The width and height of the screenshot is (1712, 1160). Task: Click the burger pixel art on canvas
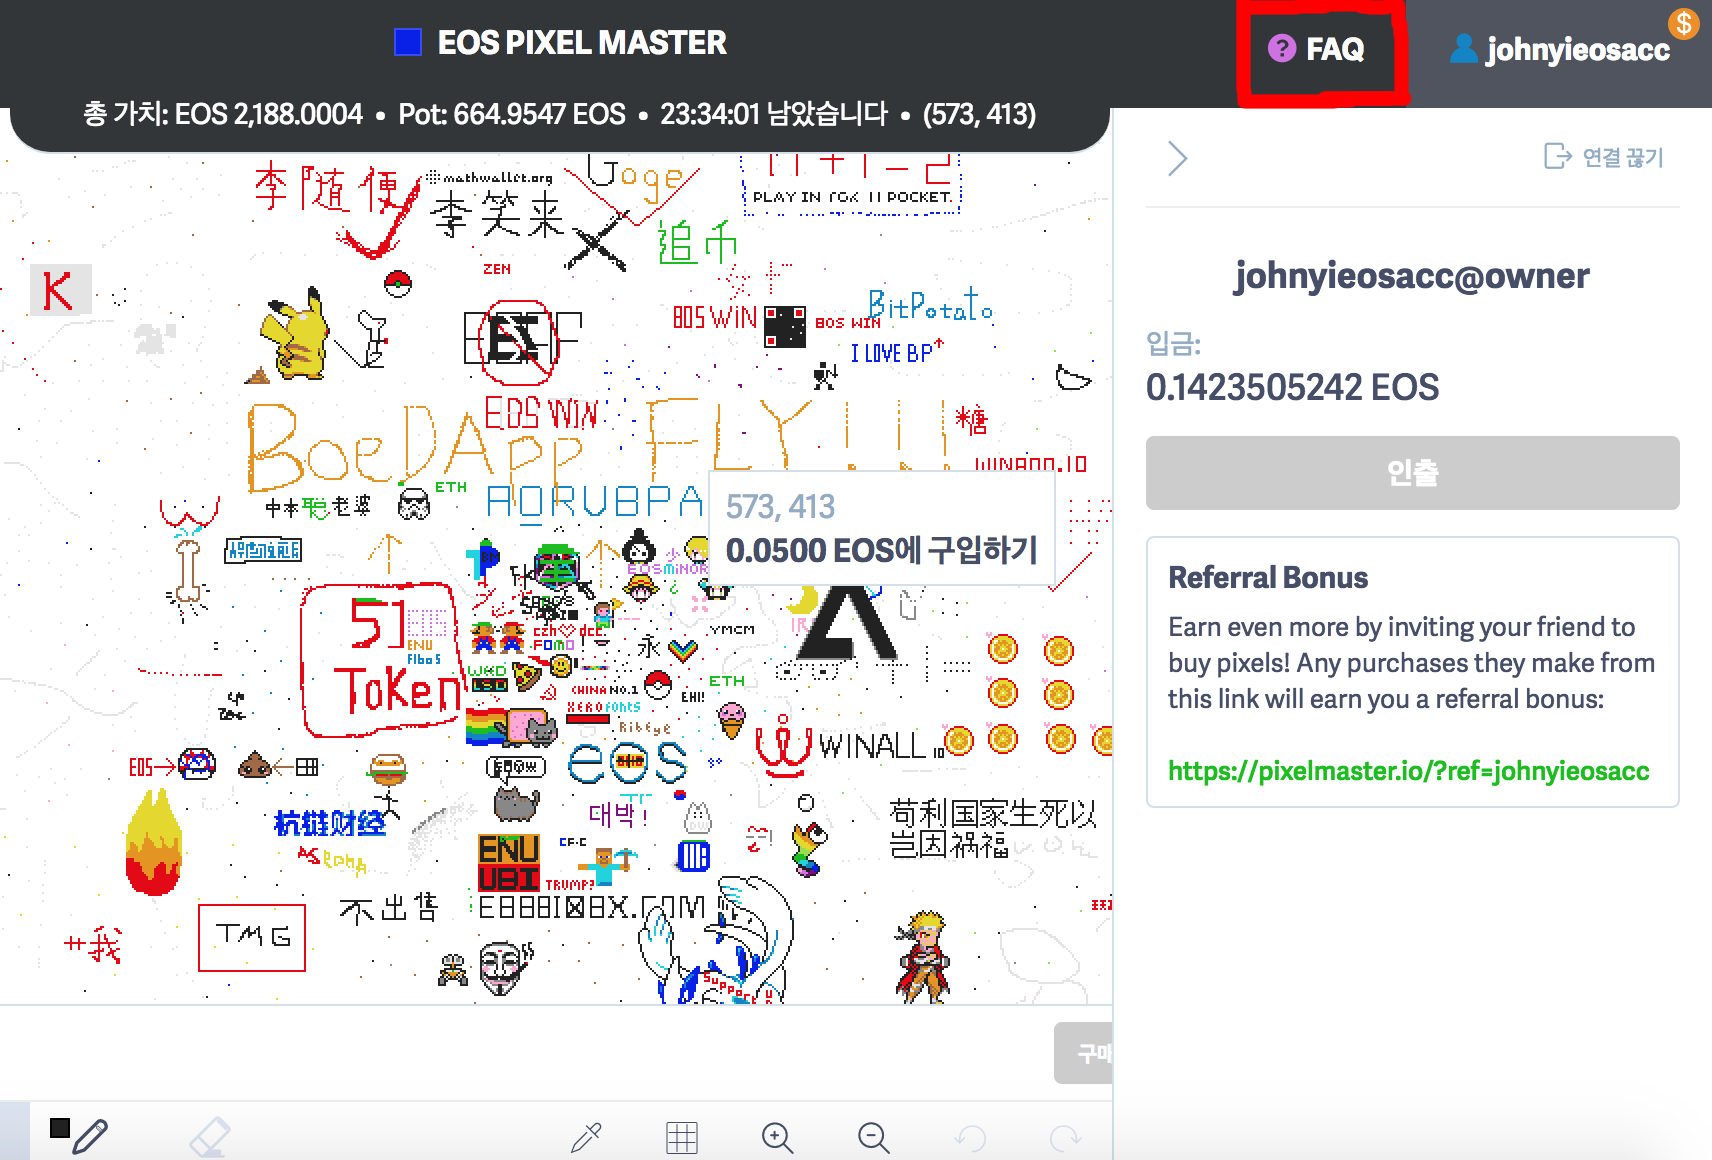(x=387, y=771)
